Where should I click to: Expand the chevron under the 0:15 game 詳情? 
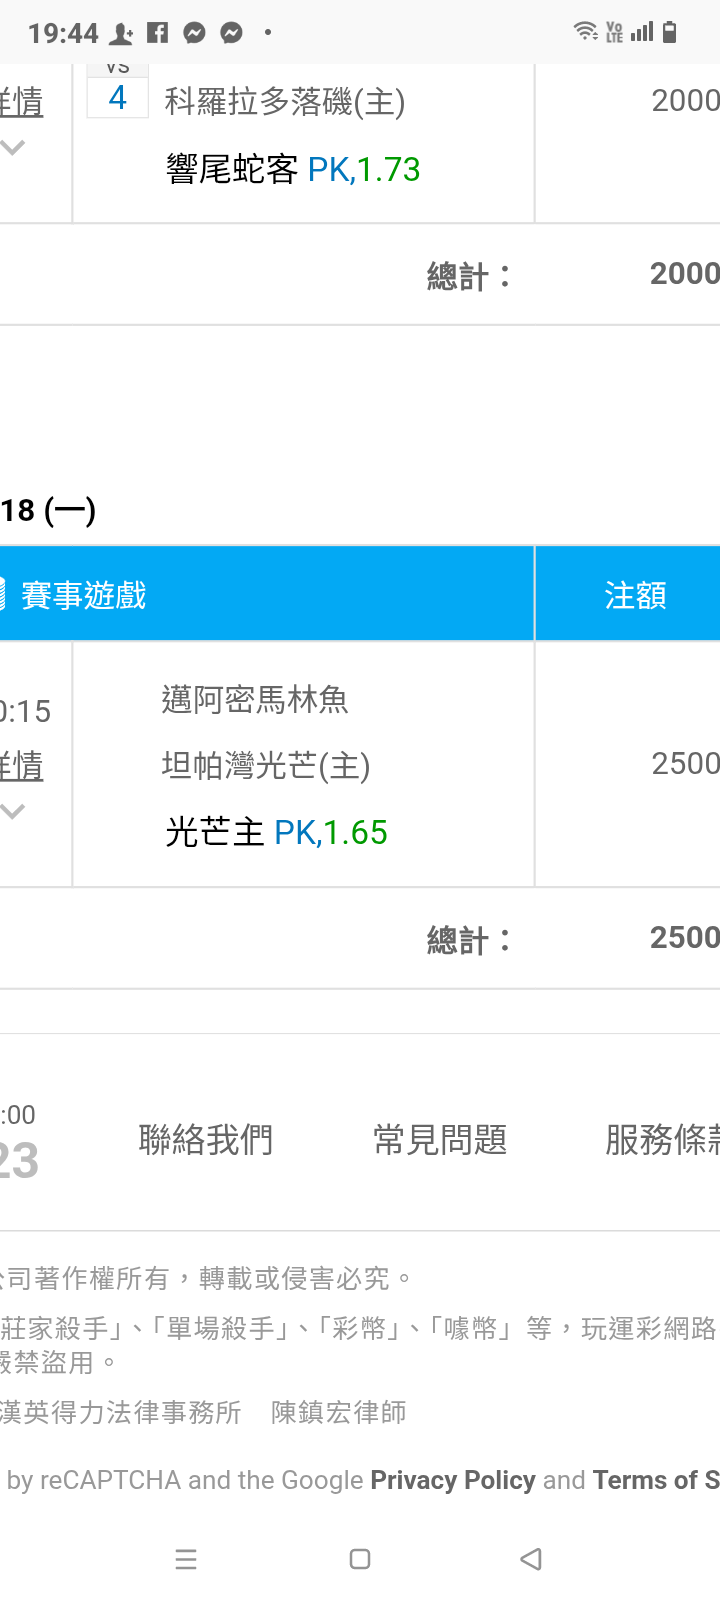(12, 812)
